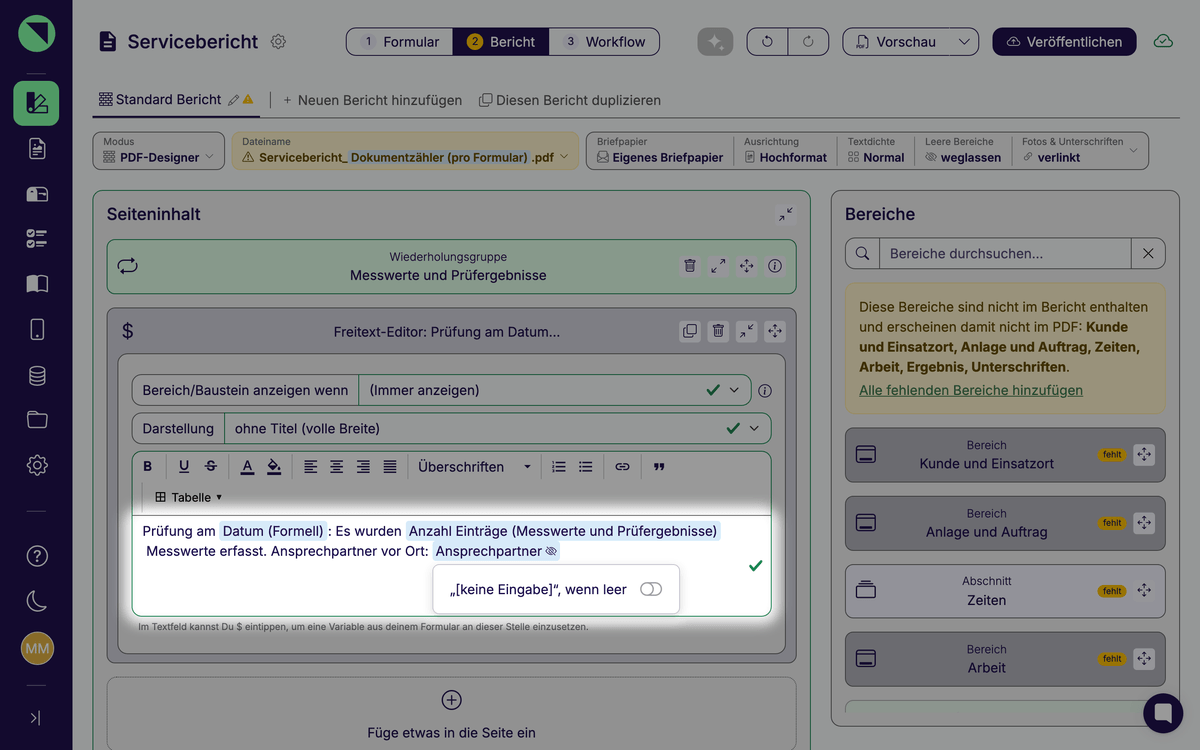Toggle '[keine Eingabe]', wenn leer switch

click(651, 589)
